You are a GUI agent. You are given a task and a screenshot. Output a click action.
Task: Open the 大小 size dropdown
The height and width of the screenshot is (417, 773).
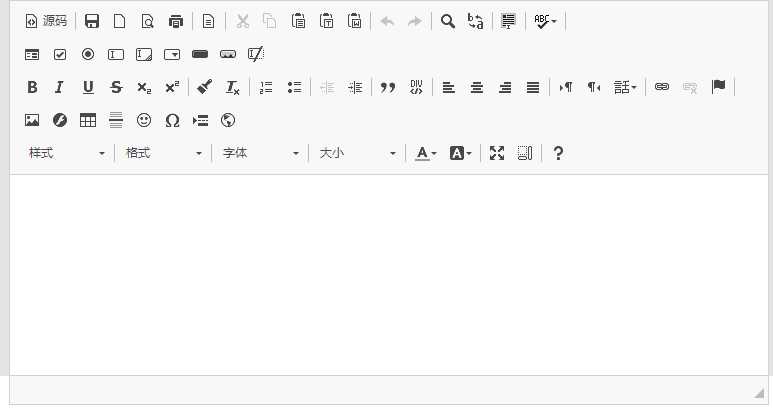click(357, 153)
